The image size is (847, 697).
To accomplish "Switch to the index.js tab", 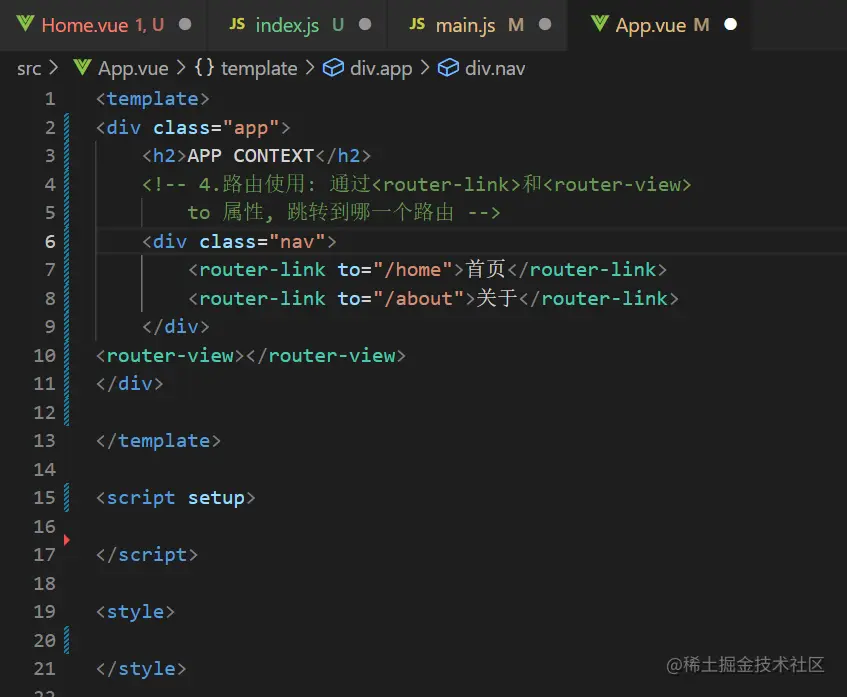I will click(297, 25).
